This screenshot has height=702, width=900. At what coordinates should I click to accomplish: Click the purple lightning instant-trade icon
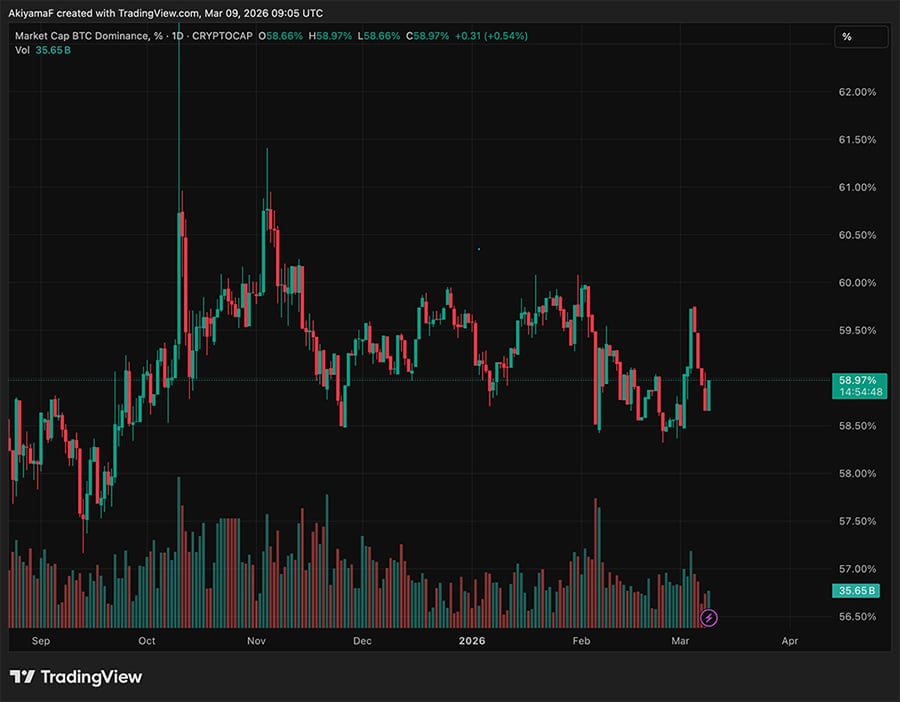point(708,618)
